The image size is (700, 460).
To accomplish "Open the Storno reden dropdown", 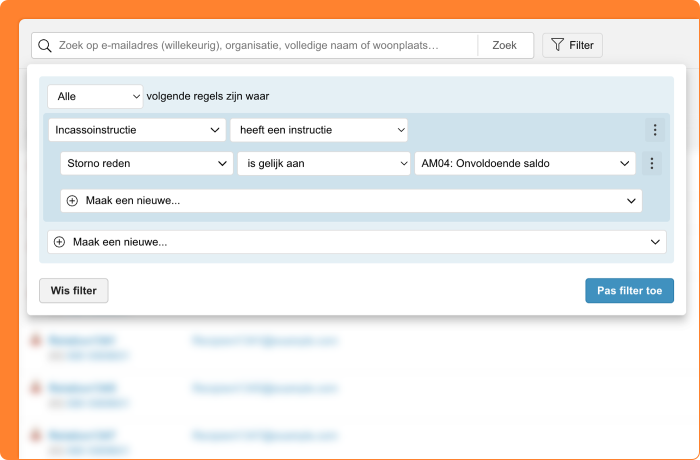I will coord(147,163).
